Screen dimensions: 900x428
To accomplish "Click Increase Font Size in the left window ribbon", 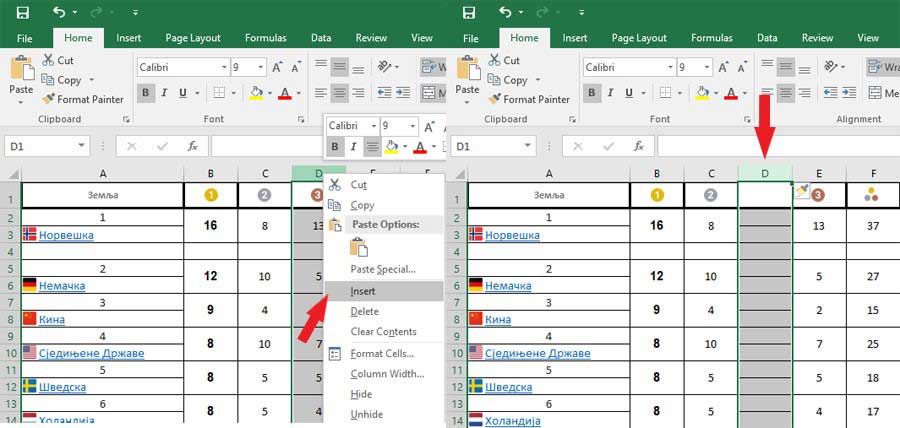I will click(278, 68).
